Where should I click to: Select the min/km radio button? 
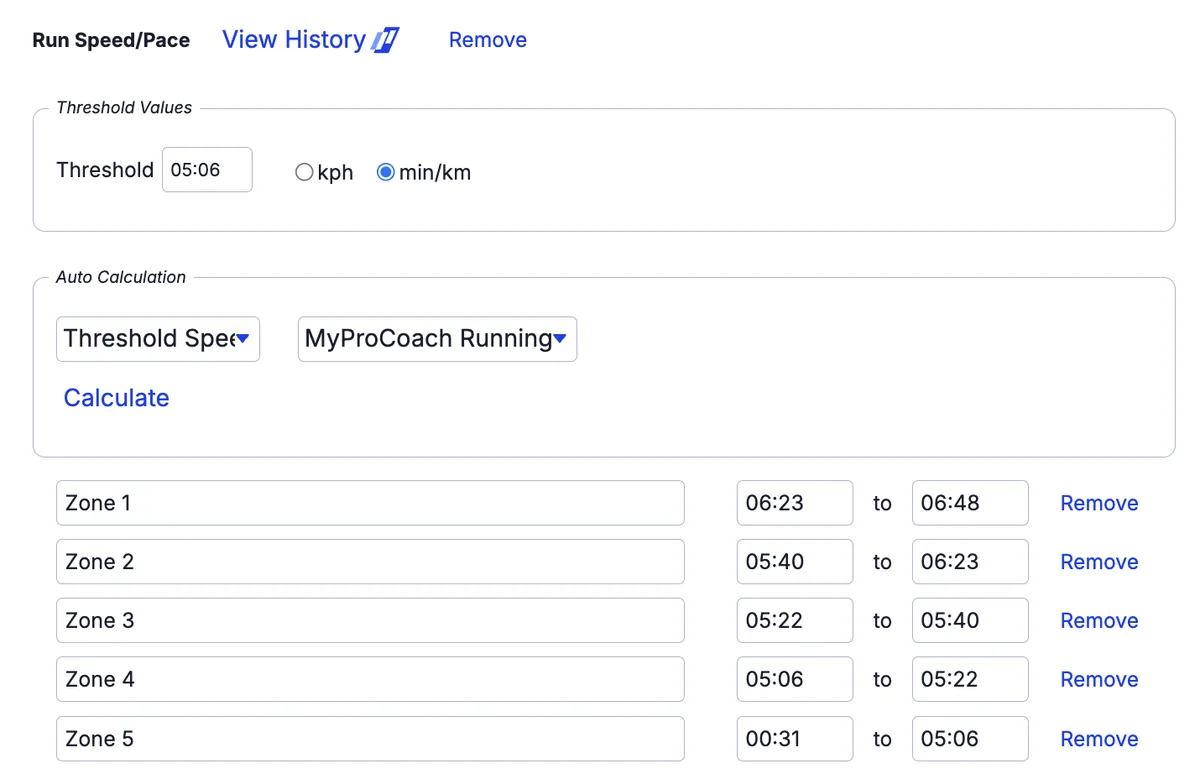click(385, 172)
